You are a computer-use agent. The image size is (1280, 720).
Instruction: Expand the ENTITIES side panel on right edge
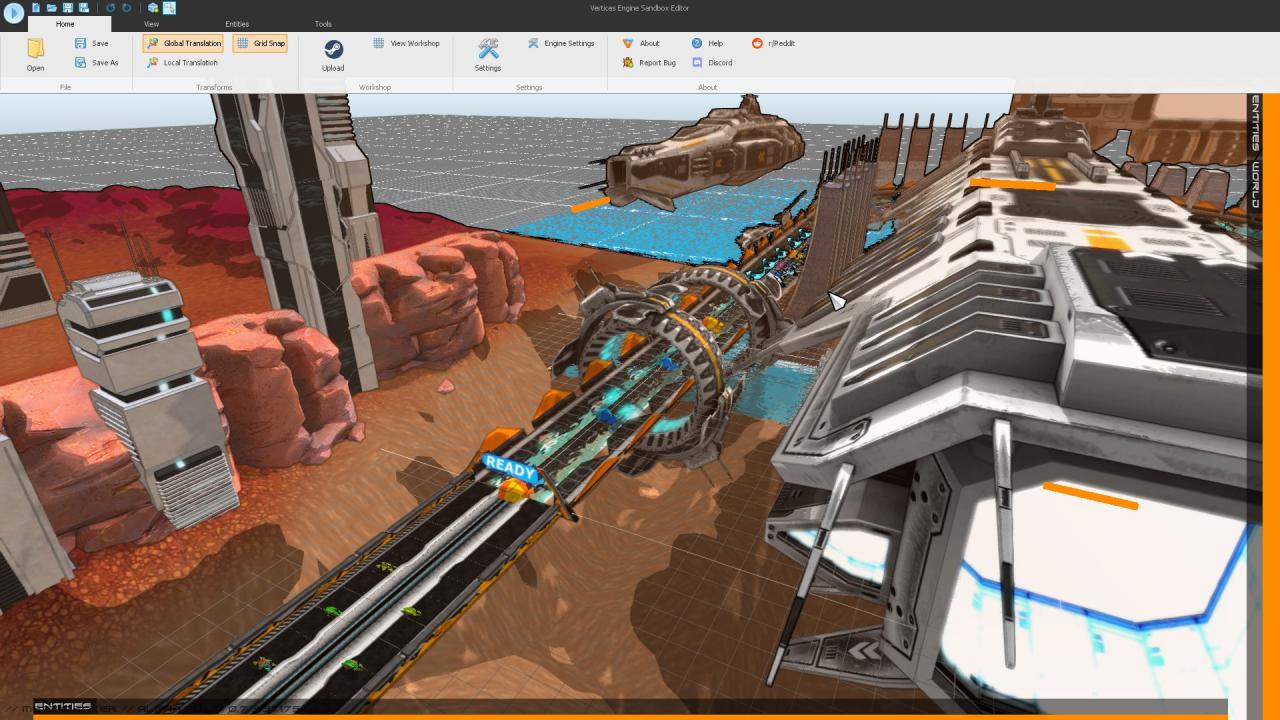1255,123
